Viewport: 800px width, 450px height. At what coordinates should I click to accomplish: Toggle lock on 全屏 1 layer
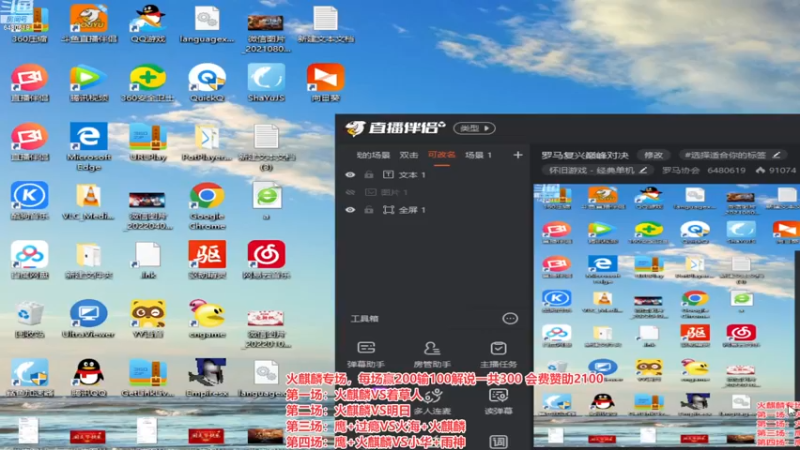coord(368,210)
